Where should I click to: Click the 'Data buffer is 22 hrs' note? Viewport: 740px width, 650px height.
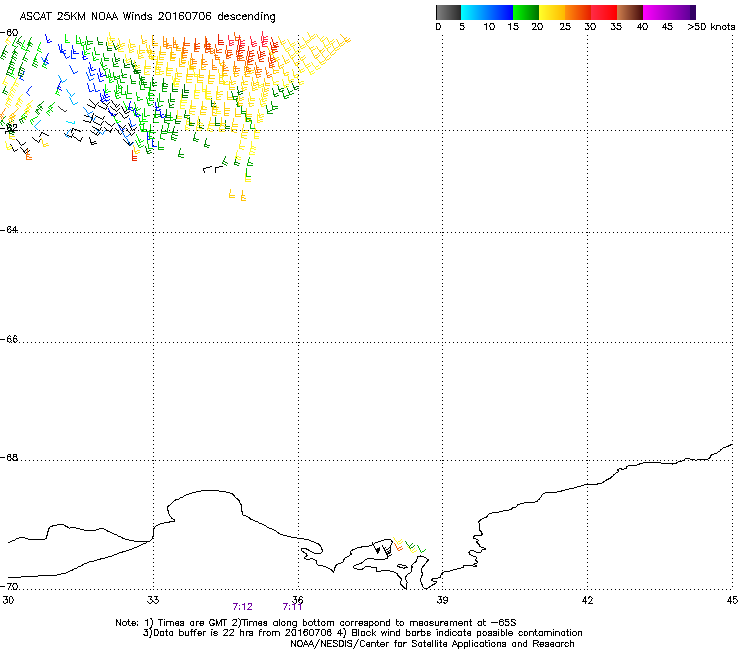pyautogui.click(x=362, y=633)
